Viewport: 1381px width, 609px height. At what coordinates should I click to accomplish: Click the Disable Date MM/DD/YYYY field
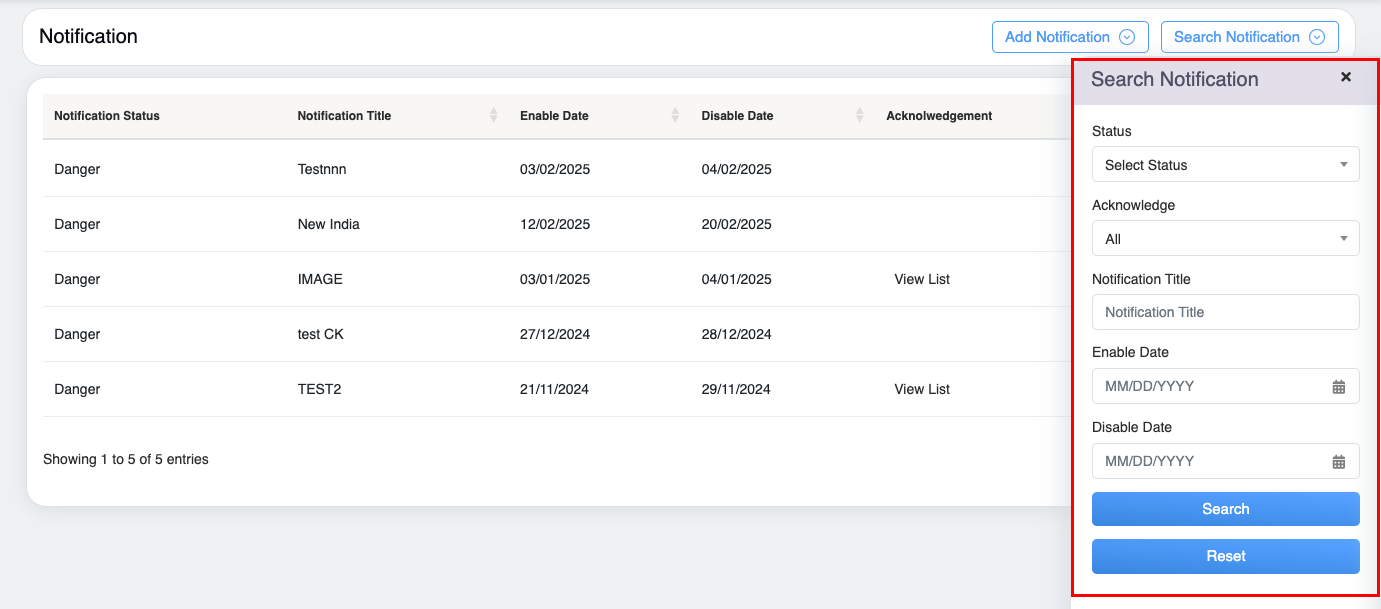pos(1210,461)
